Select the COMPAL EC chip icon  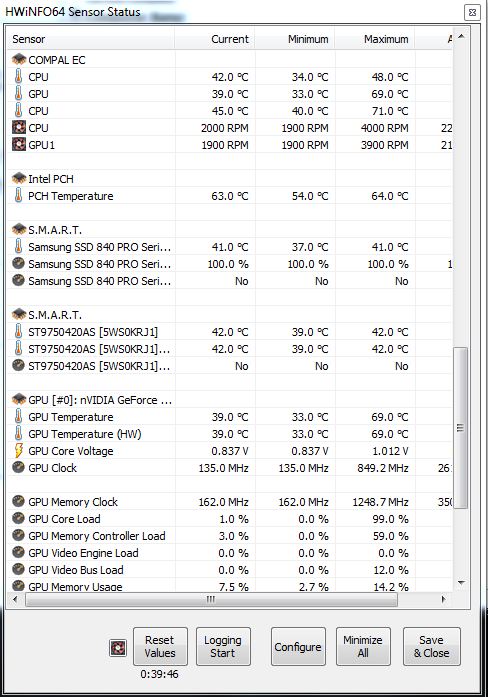pos(19,59)
